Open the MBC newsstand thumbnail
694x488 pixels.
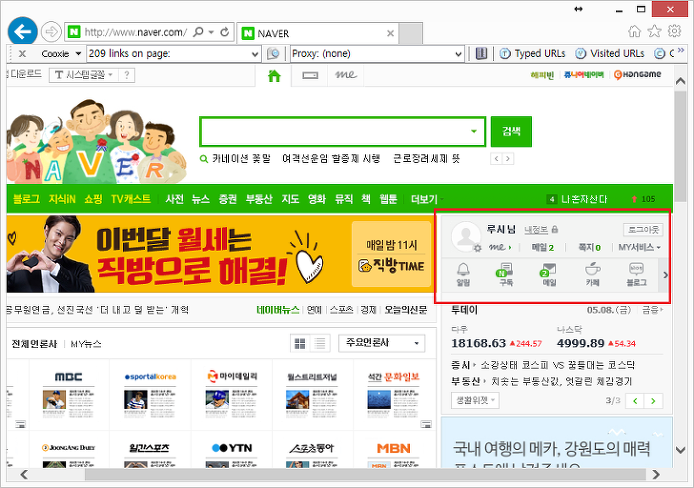[x=69, y=394]
